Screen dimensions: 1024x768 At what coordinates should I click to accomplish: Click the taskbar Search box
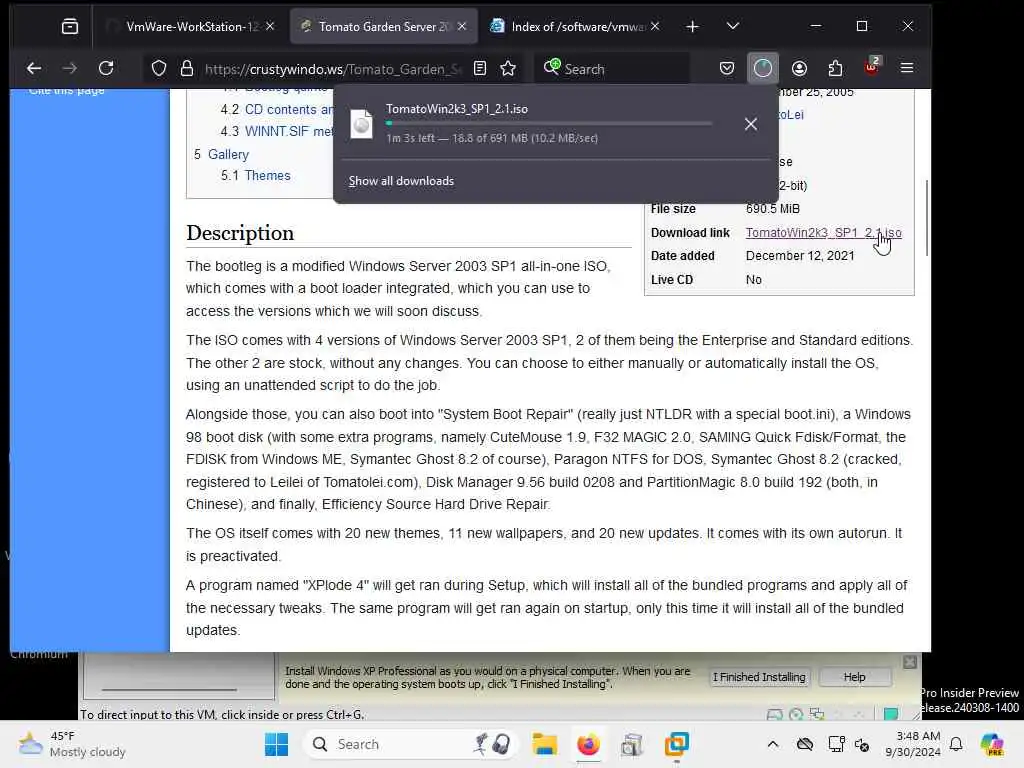pyautogui.click(x=409, y=744)
